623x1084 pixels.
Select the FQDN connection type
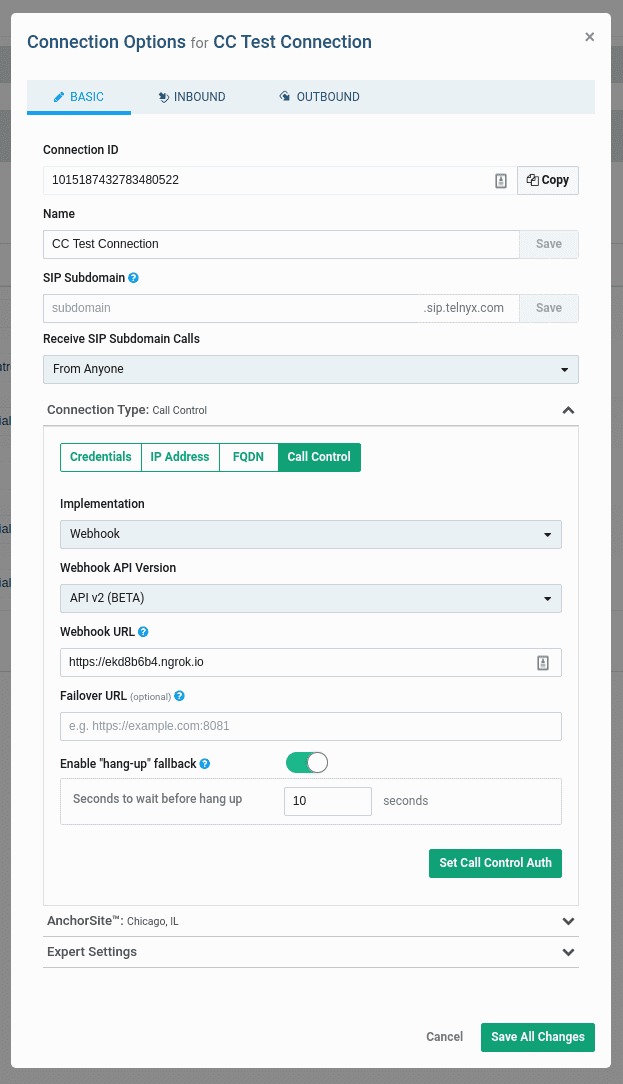248,457
